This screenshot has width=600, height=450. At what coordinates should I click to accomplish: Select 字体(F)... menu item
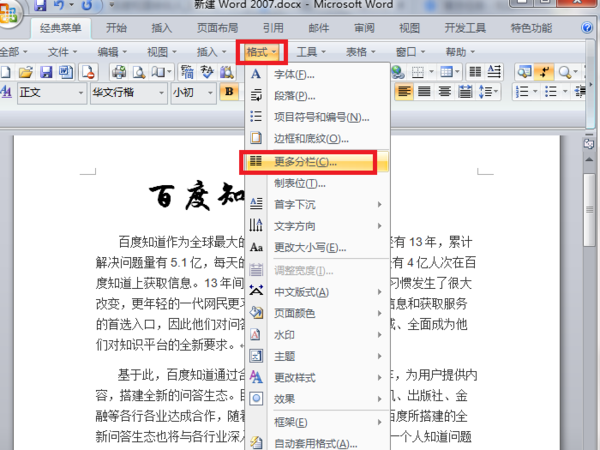tap(318, 75)
